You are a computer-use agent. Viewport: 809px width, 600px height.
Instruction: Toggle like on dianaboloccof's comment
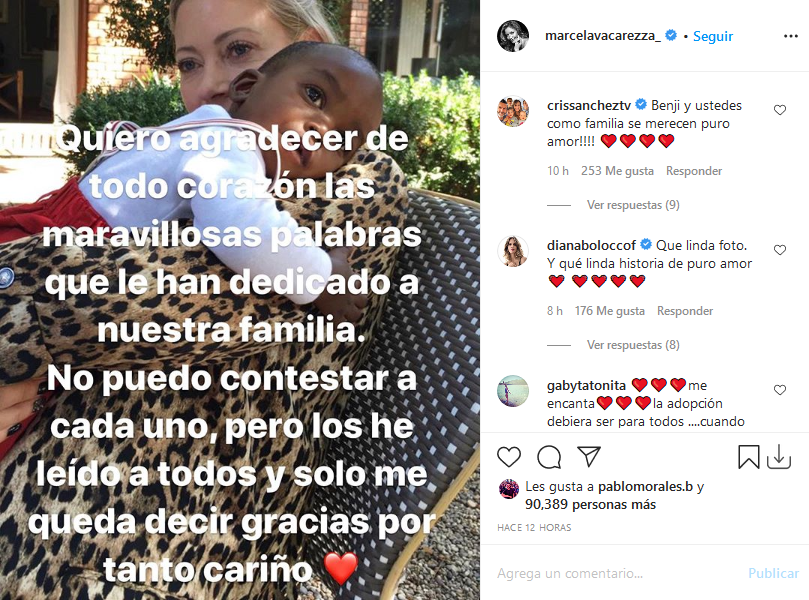click(780, 250)
